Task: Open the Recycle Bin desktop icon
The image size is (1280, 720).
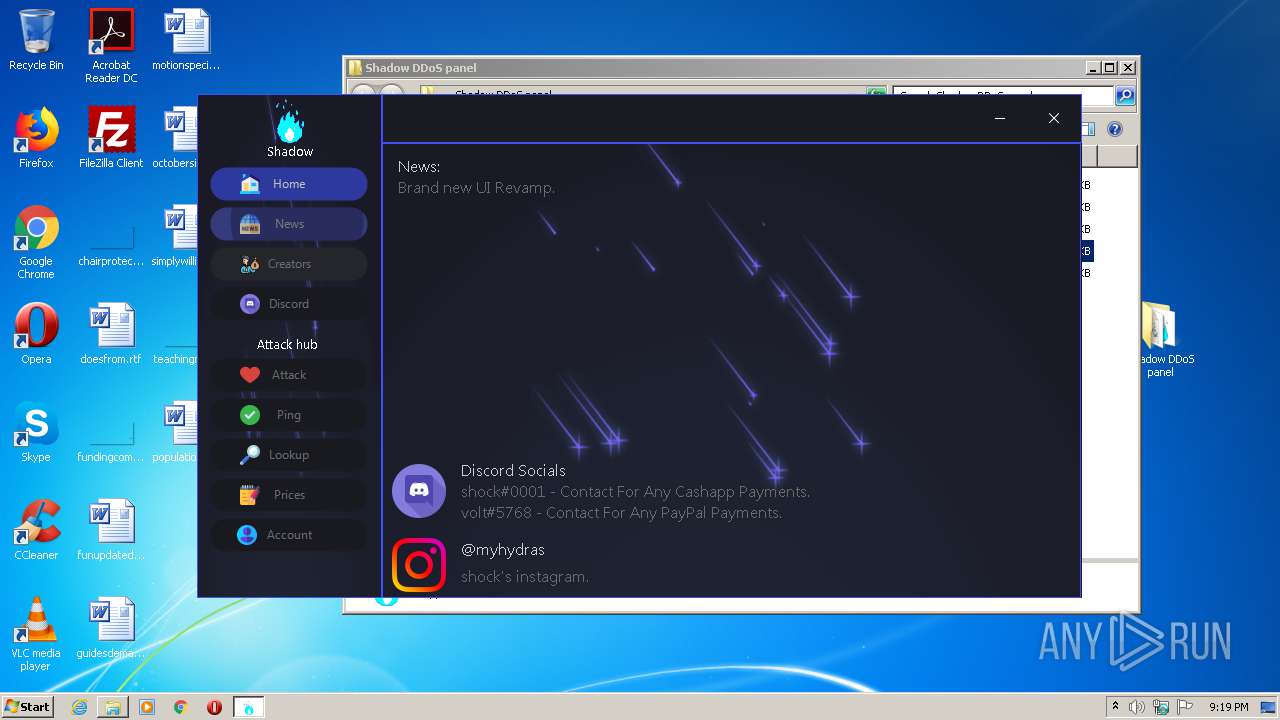Action: pyautogui.click(x=36, y=41)
